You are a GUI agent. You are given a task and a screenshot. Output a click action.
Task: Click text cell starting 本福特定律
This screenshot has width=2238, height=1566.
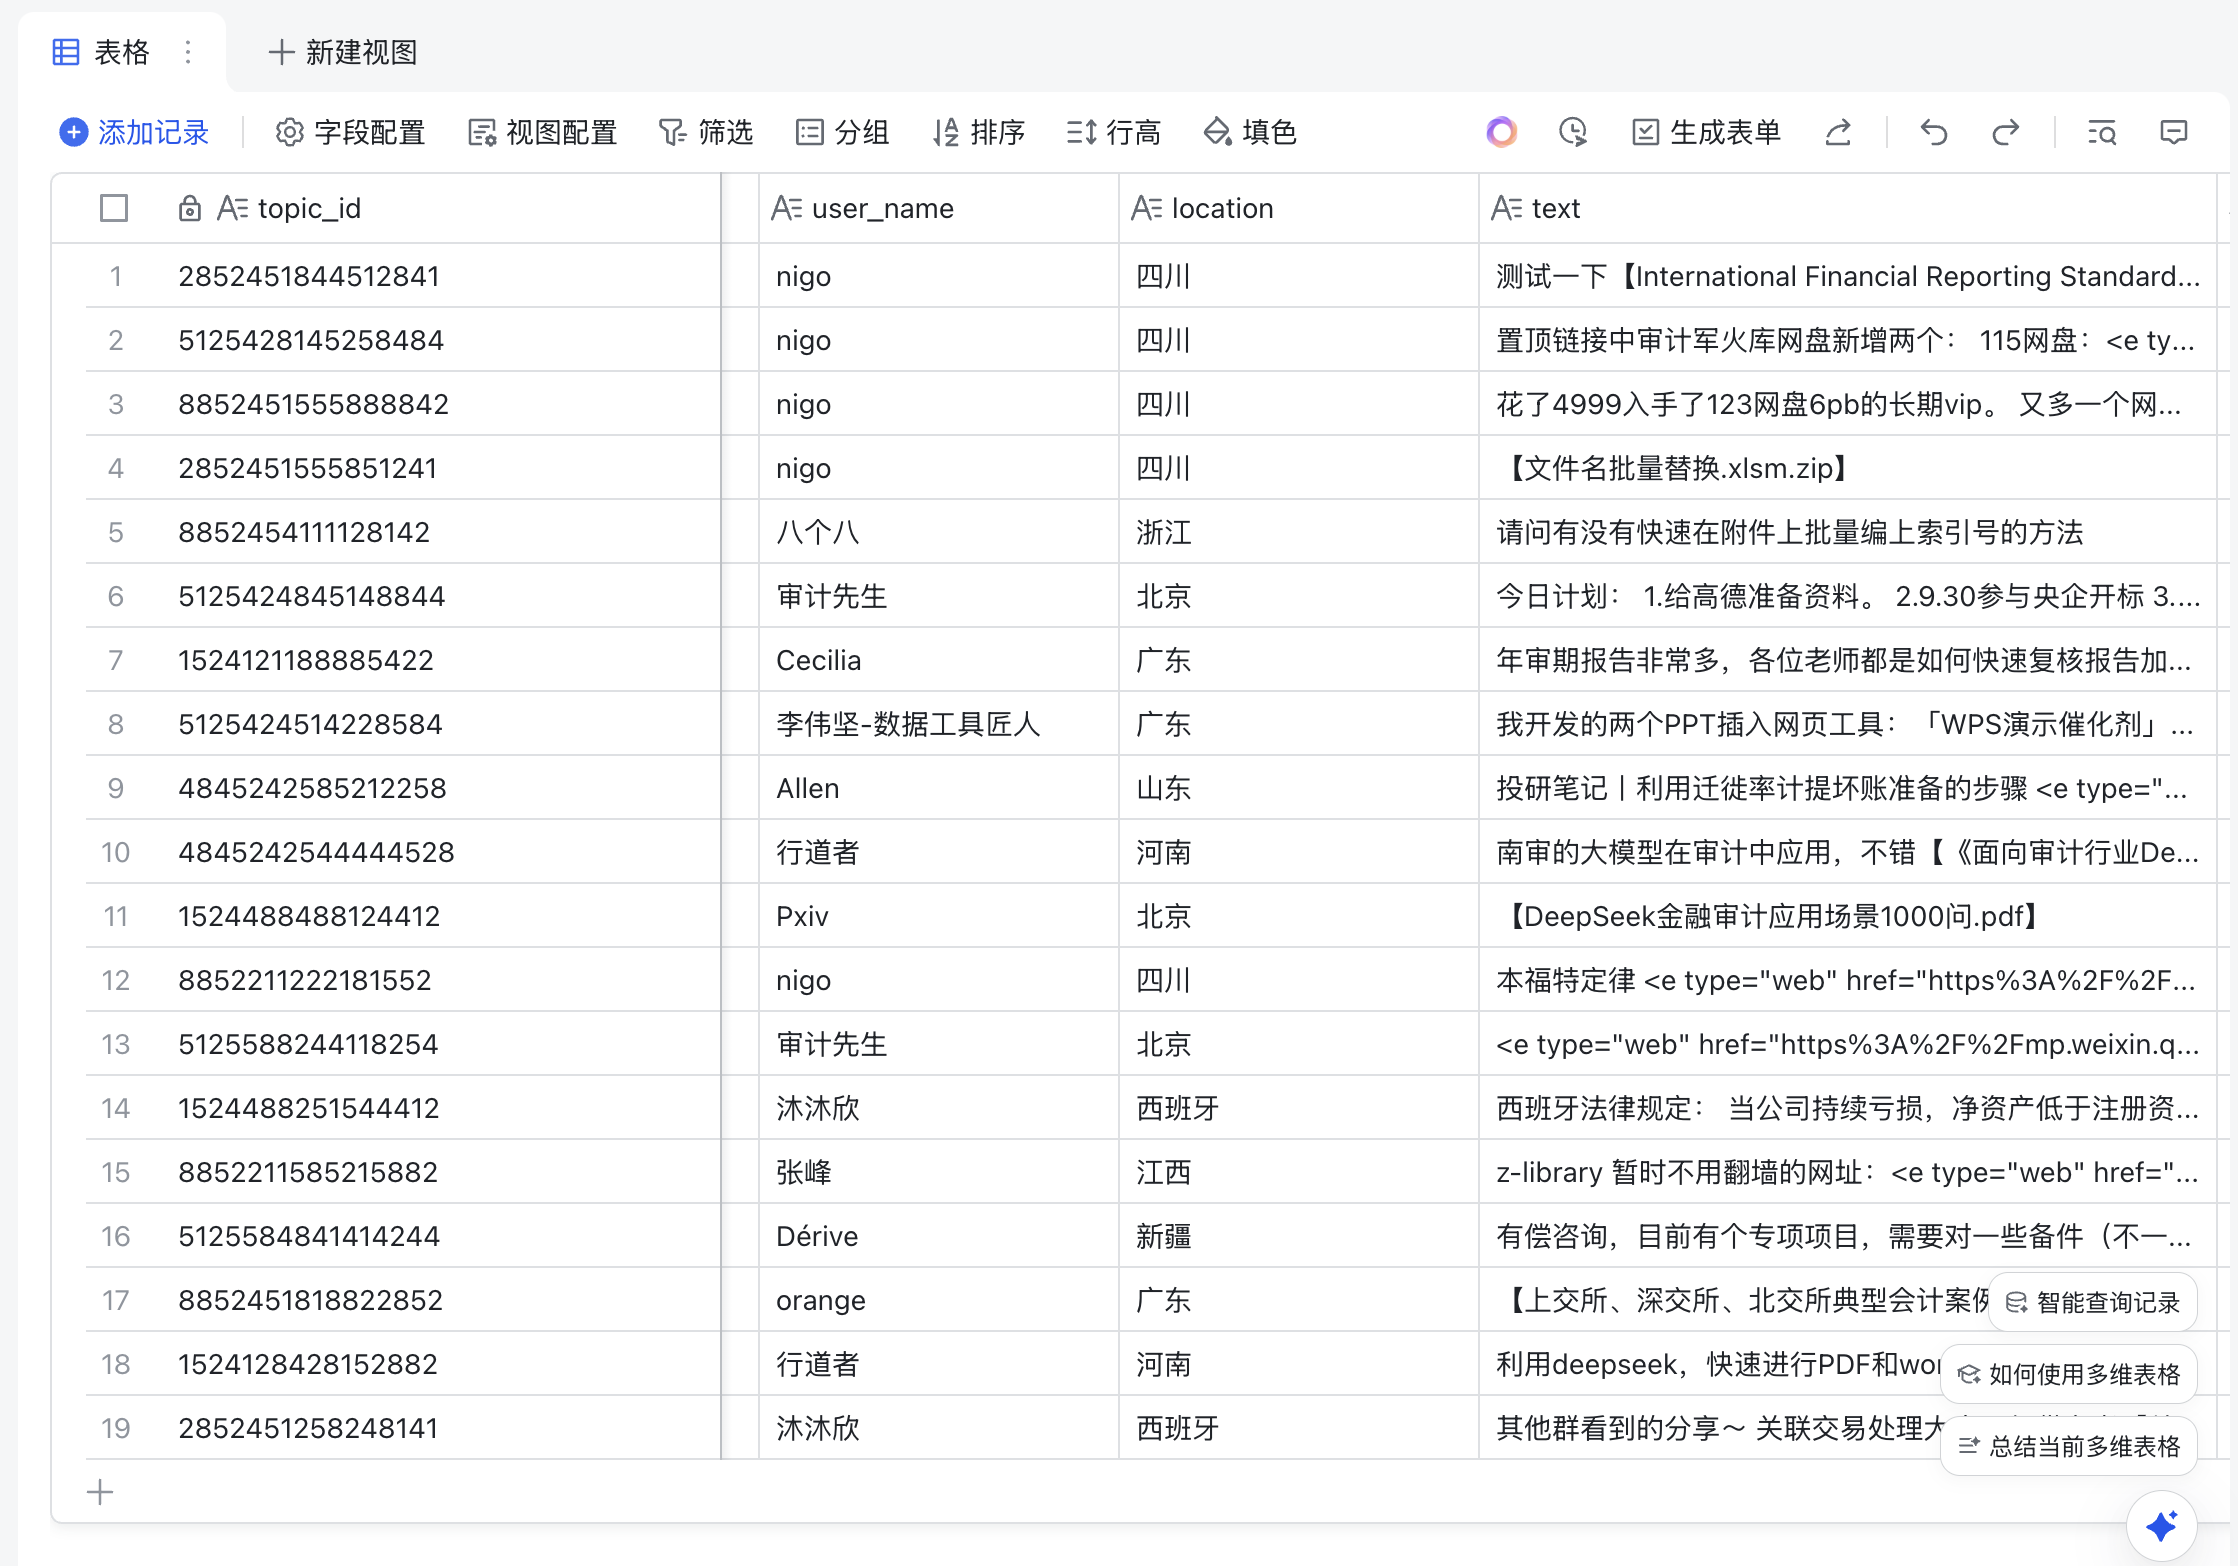coord(1848,980)
